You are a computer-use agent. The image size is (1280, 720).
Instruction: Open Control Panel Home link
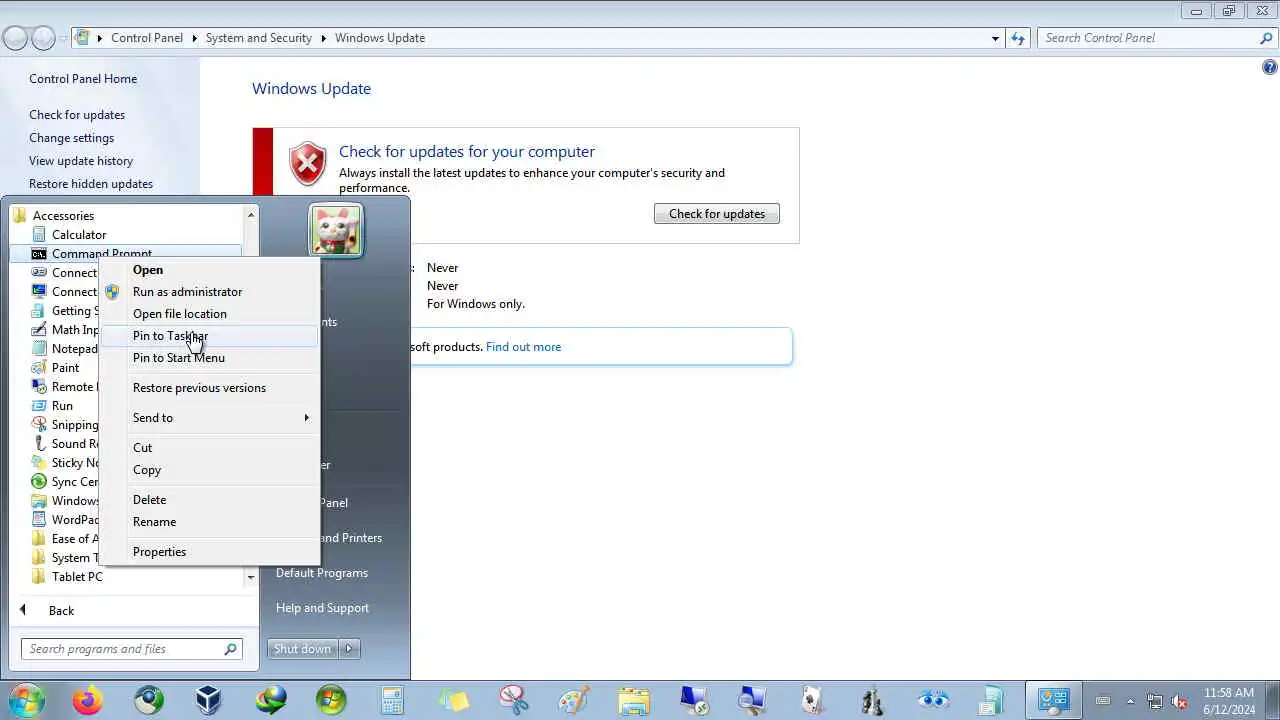pyautogui.click(x=83, y=79)
